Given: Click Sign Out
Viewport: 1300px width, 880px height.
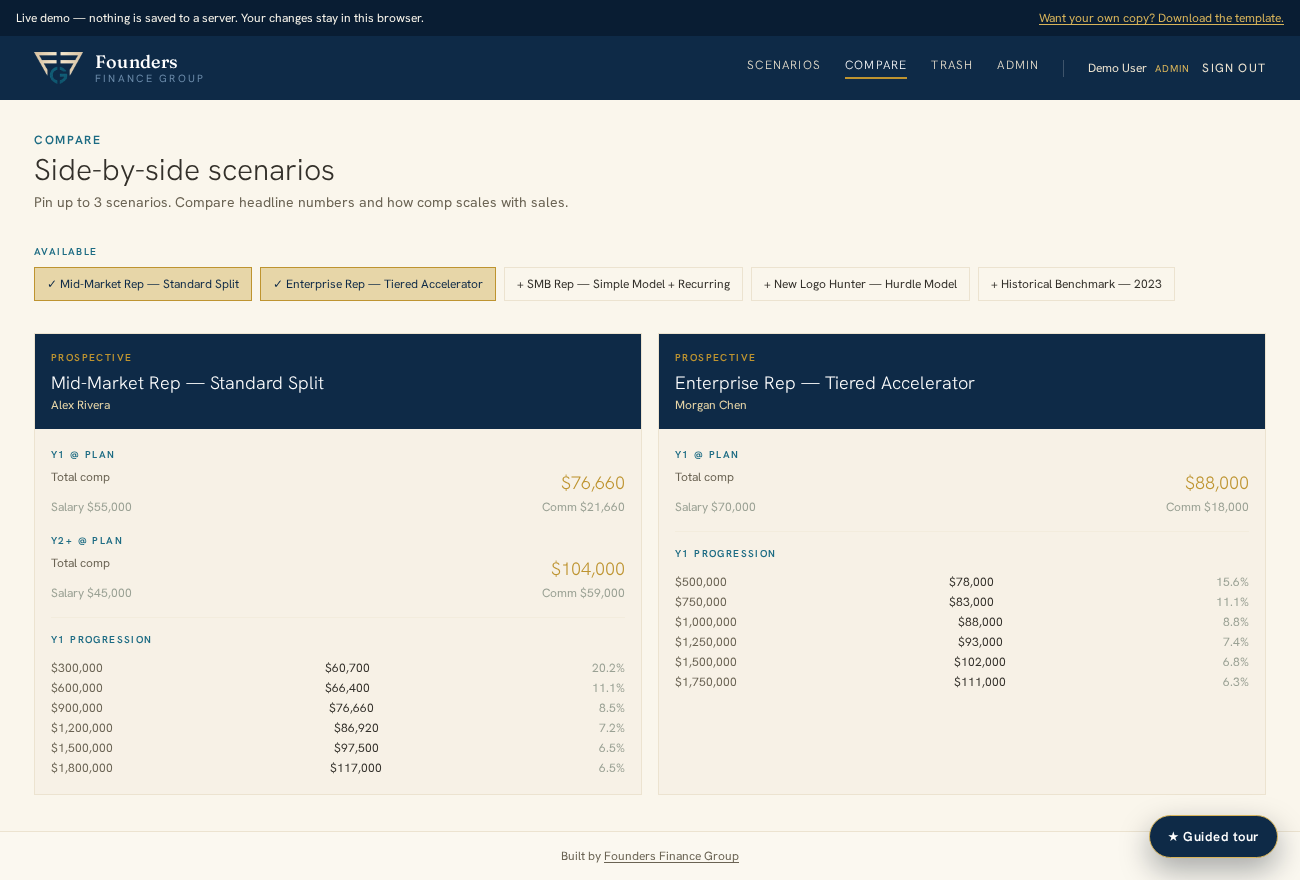Looking at the screenshot, I should pos(1234,68).
